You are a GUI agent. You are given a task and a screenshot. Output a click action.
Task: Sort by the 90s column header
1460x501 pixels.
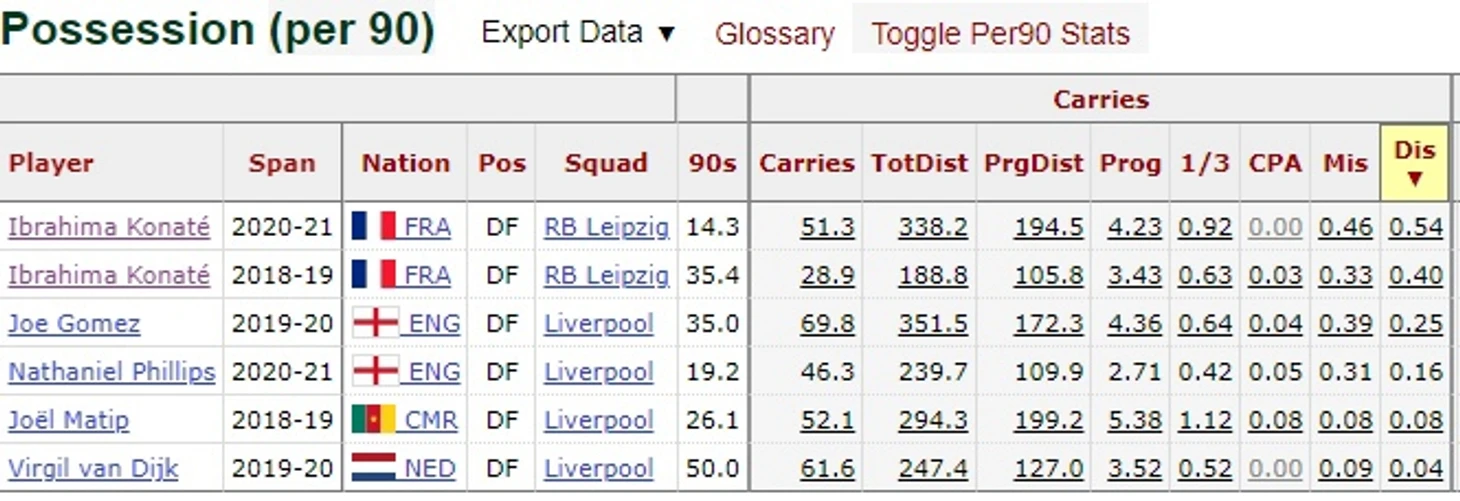coord(712,163)
